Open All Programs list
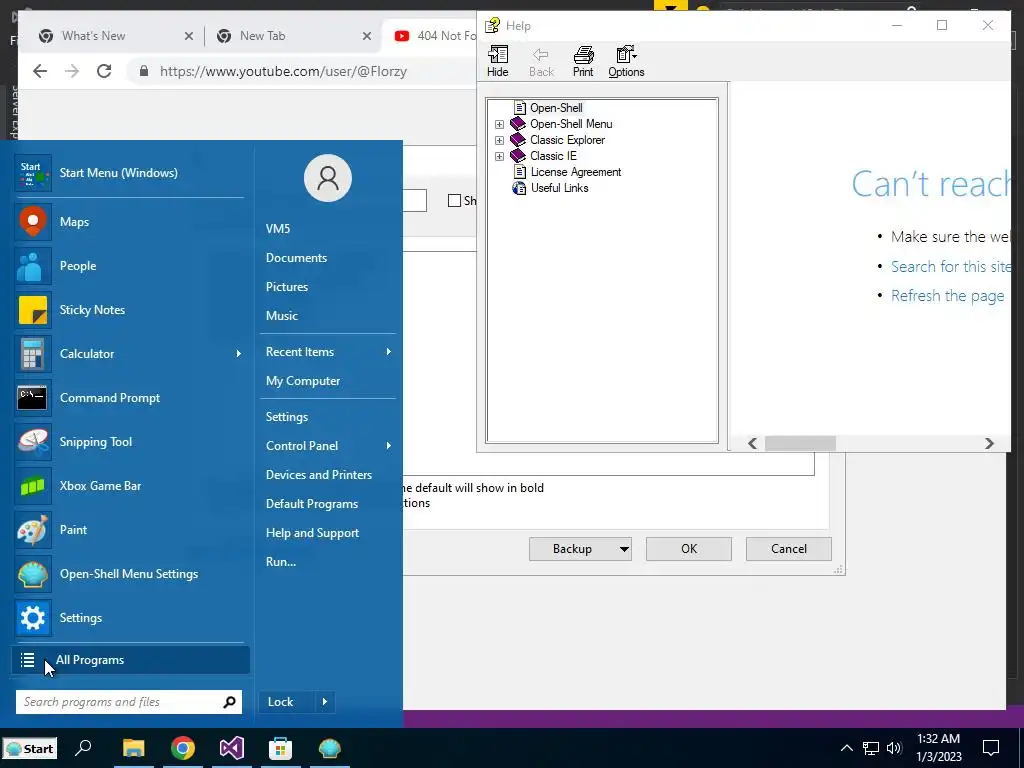 131,660
